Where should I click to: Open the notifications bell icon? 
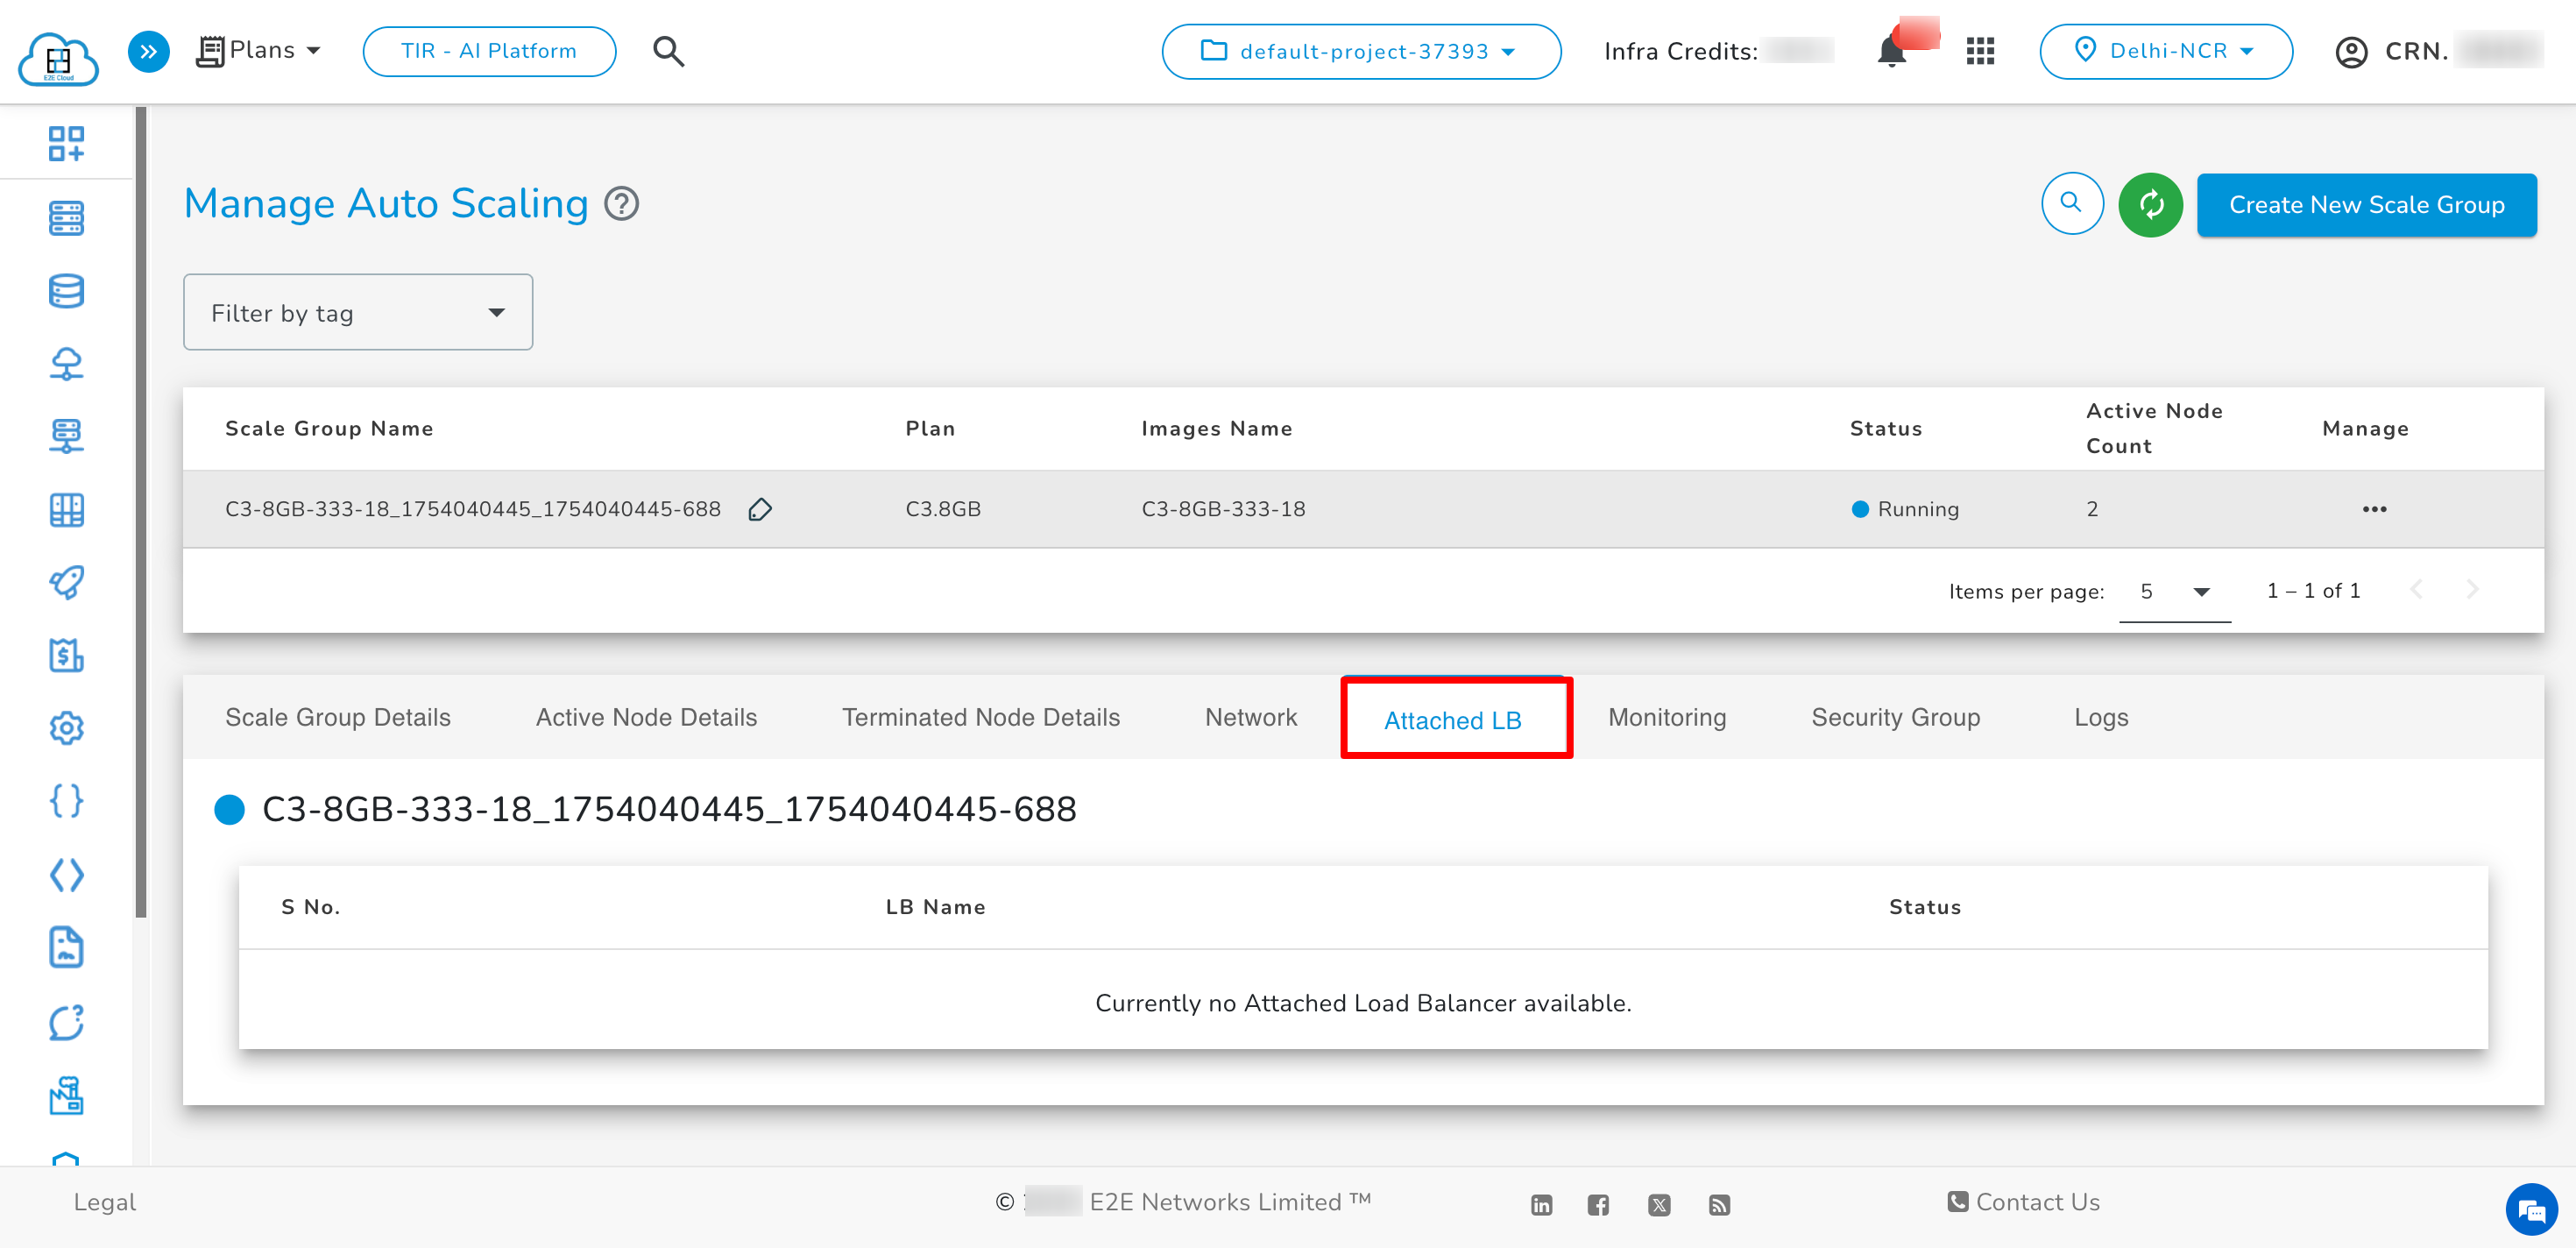point(1891,51)
